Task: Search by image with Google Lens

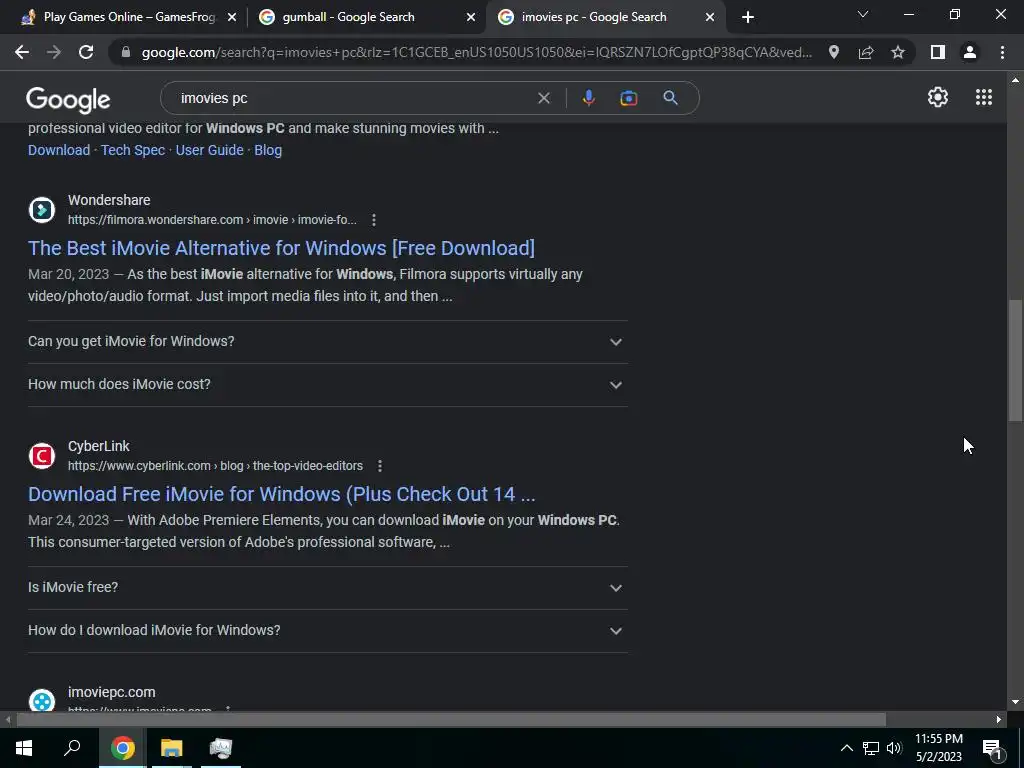Action: coord(628,98)
